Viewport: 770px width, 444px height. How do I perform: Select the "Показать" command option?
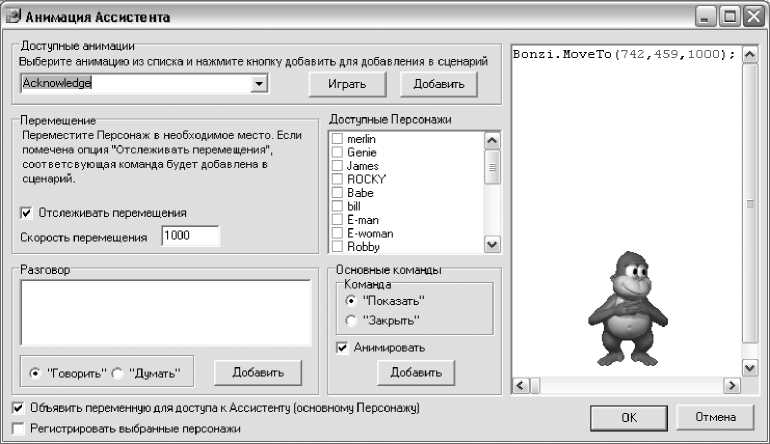tap(351, 300)
